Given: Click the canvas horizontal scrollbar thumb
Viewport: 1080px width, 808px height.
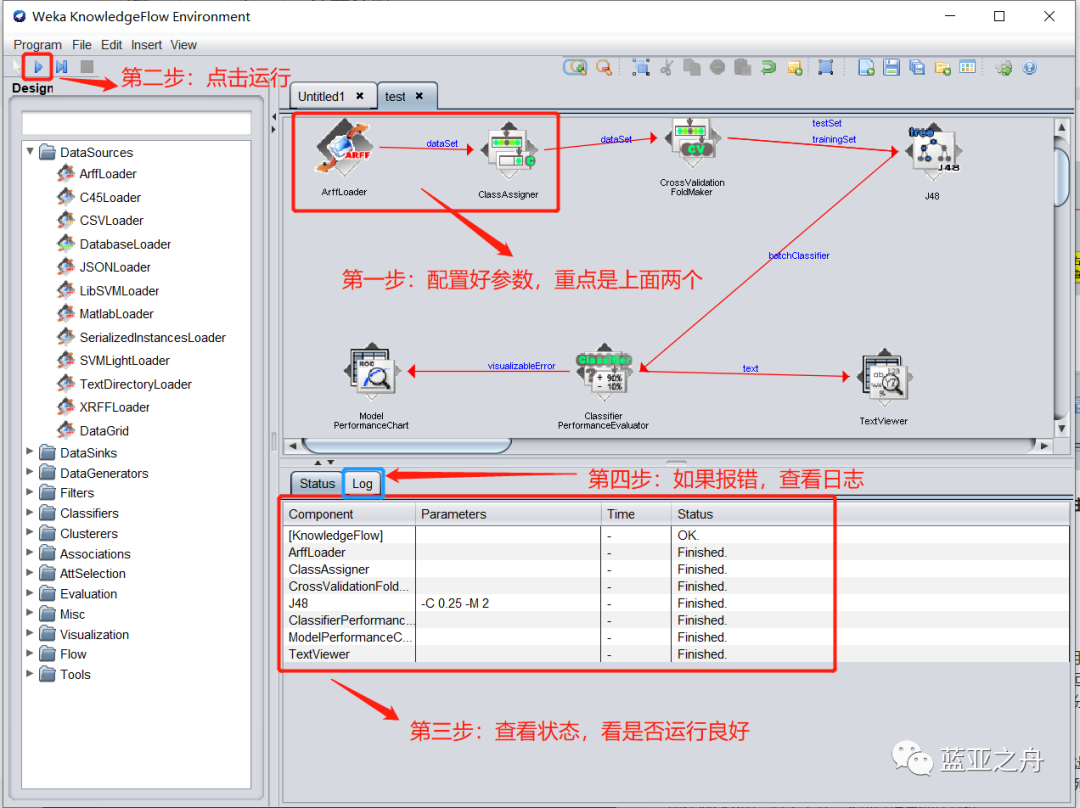Looking at the screenshot, I should coord(406,446).
